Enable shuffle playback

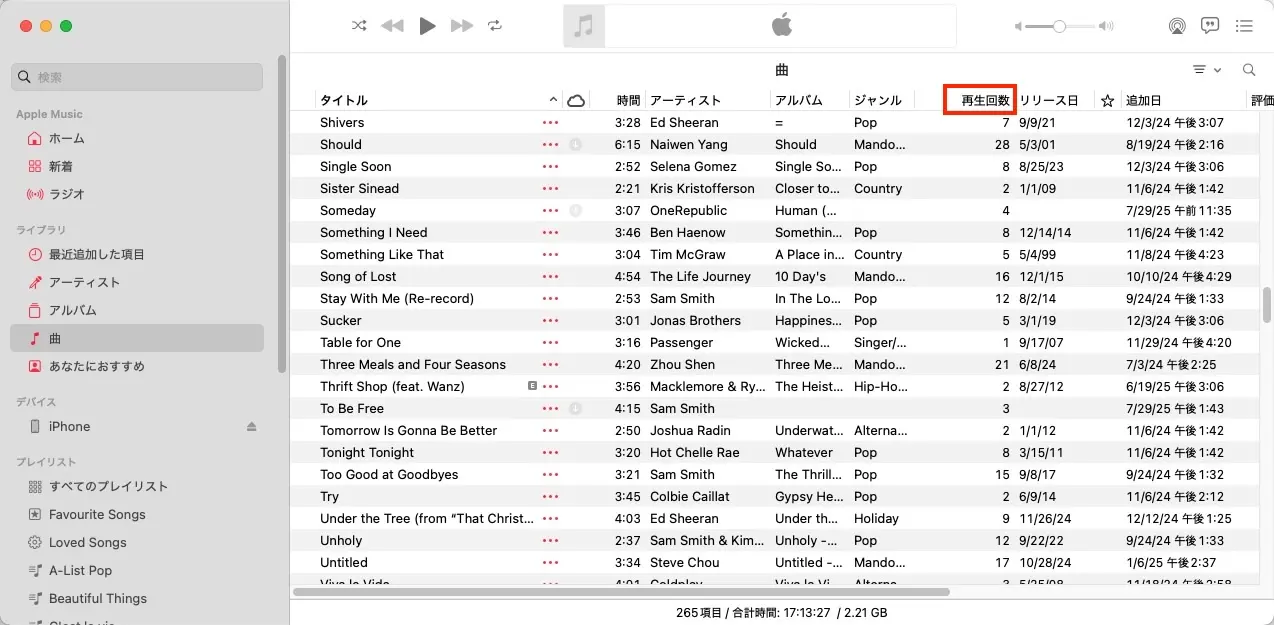tap(359, 26)
